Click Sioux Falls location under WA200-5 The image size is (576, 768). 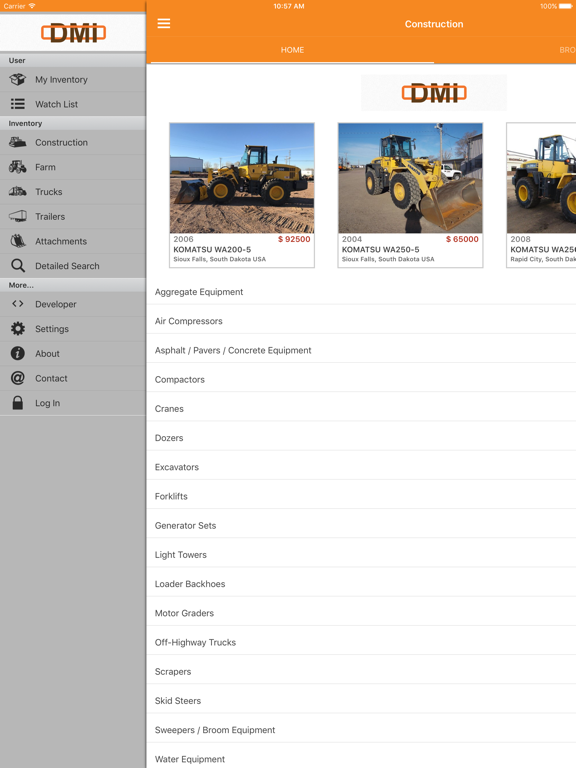(x=219, y=259)
